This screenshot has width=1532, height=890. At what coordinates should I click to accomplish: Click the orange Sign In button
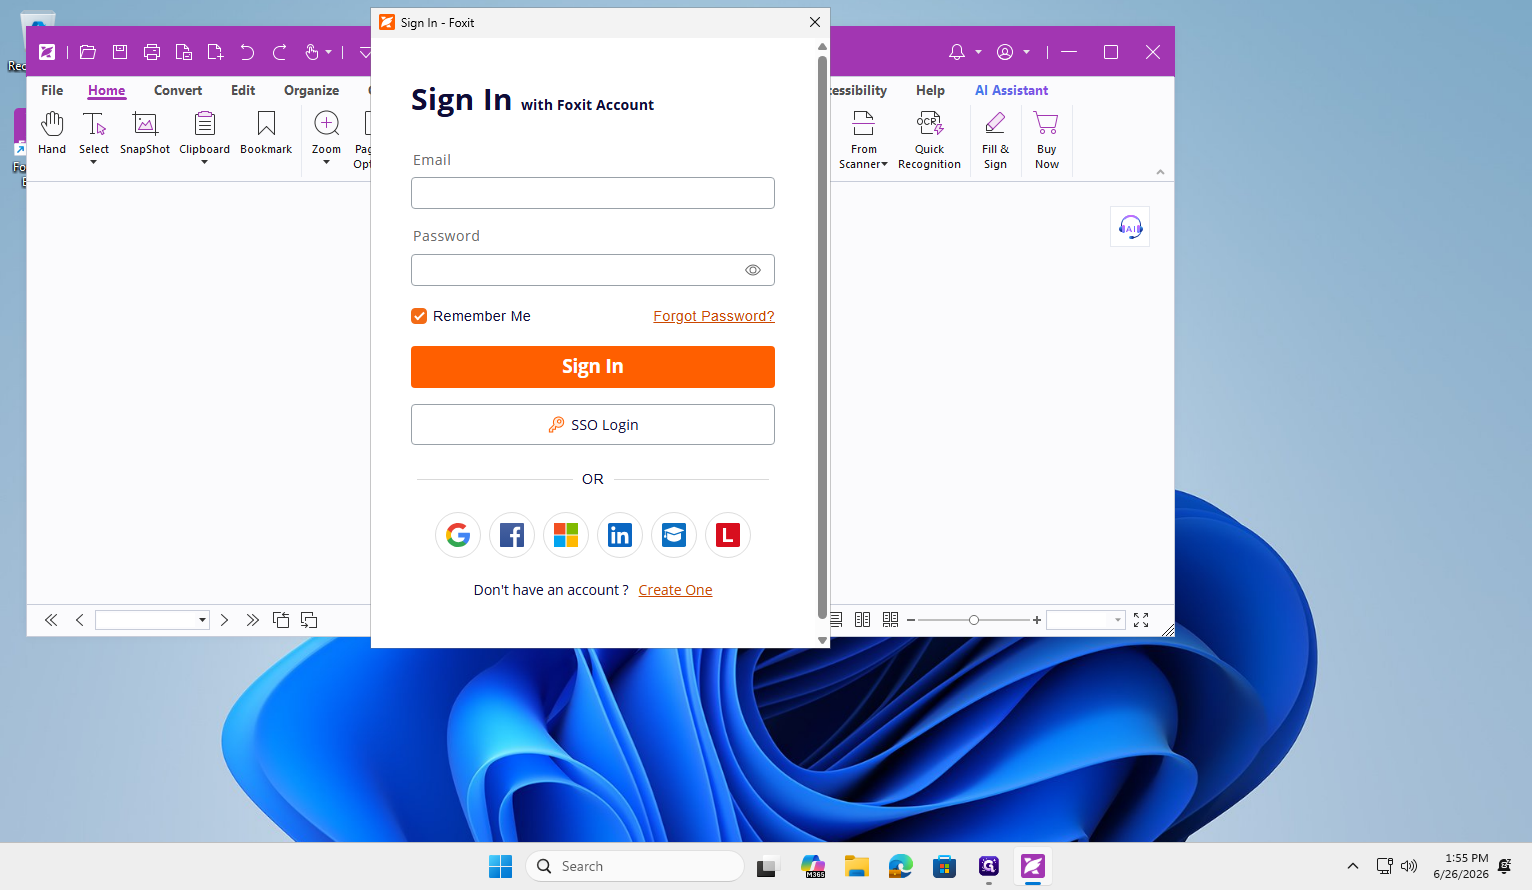[x=593, y=367]
